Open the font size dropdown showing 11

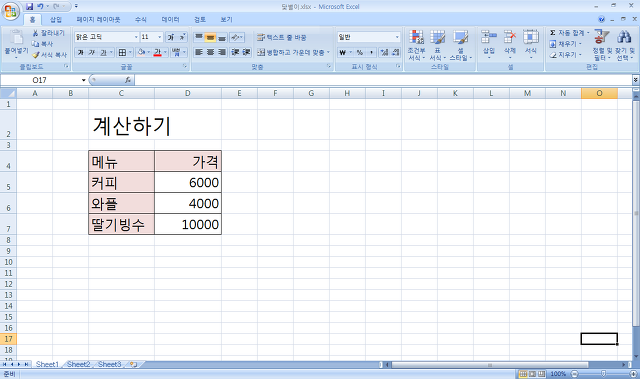(x=160, y=37)
